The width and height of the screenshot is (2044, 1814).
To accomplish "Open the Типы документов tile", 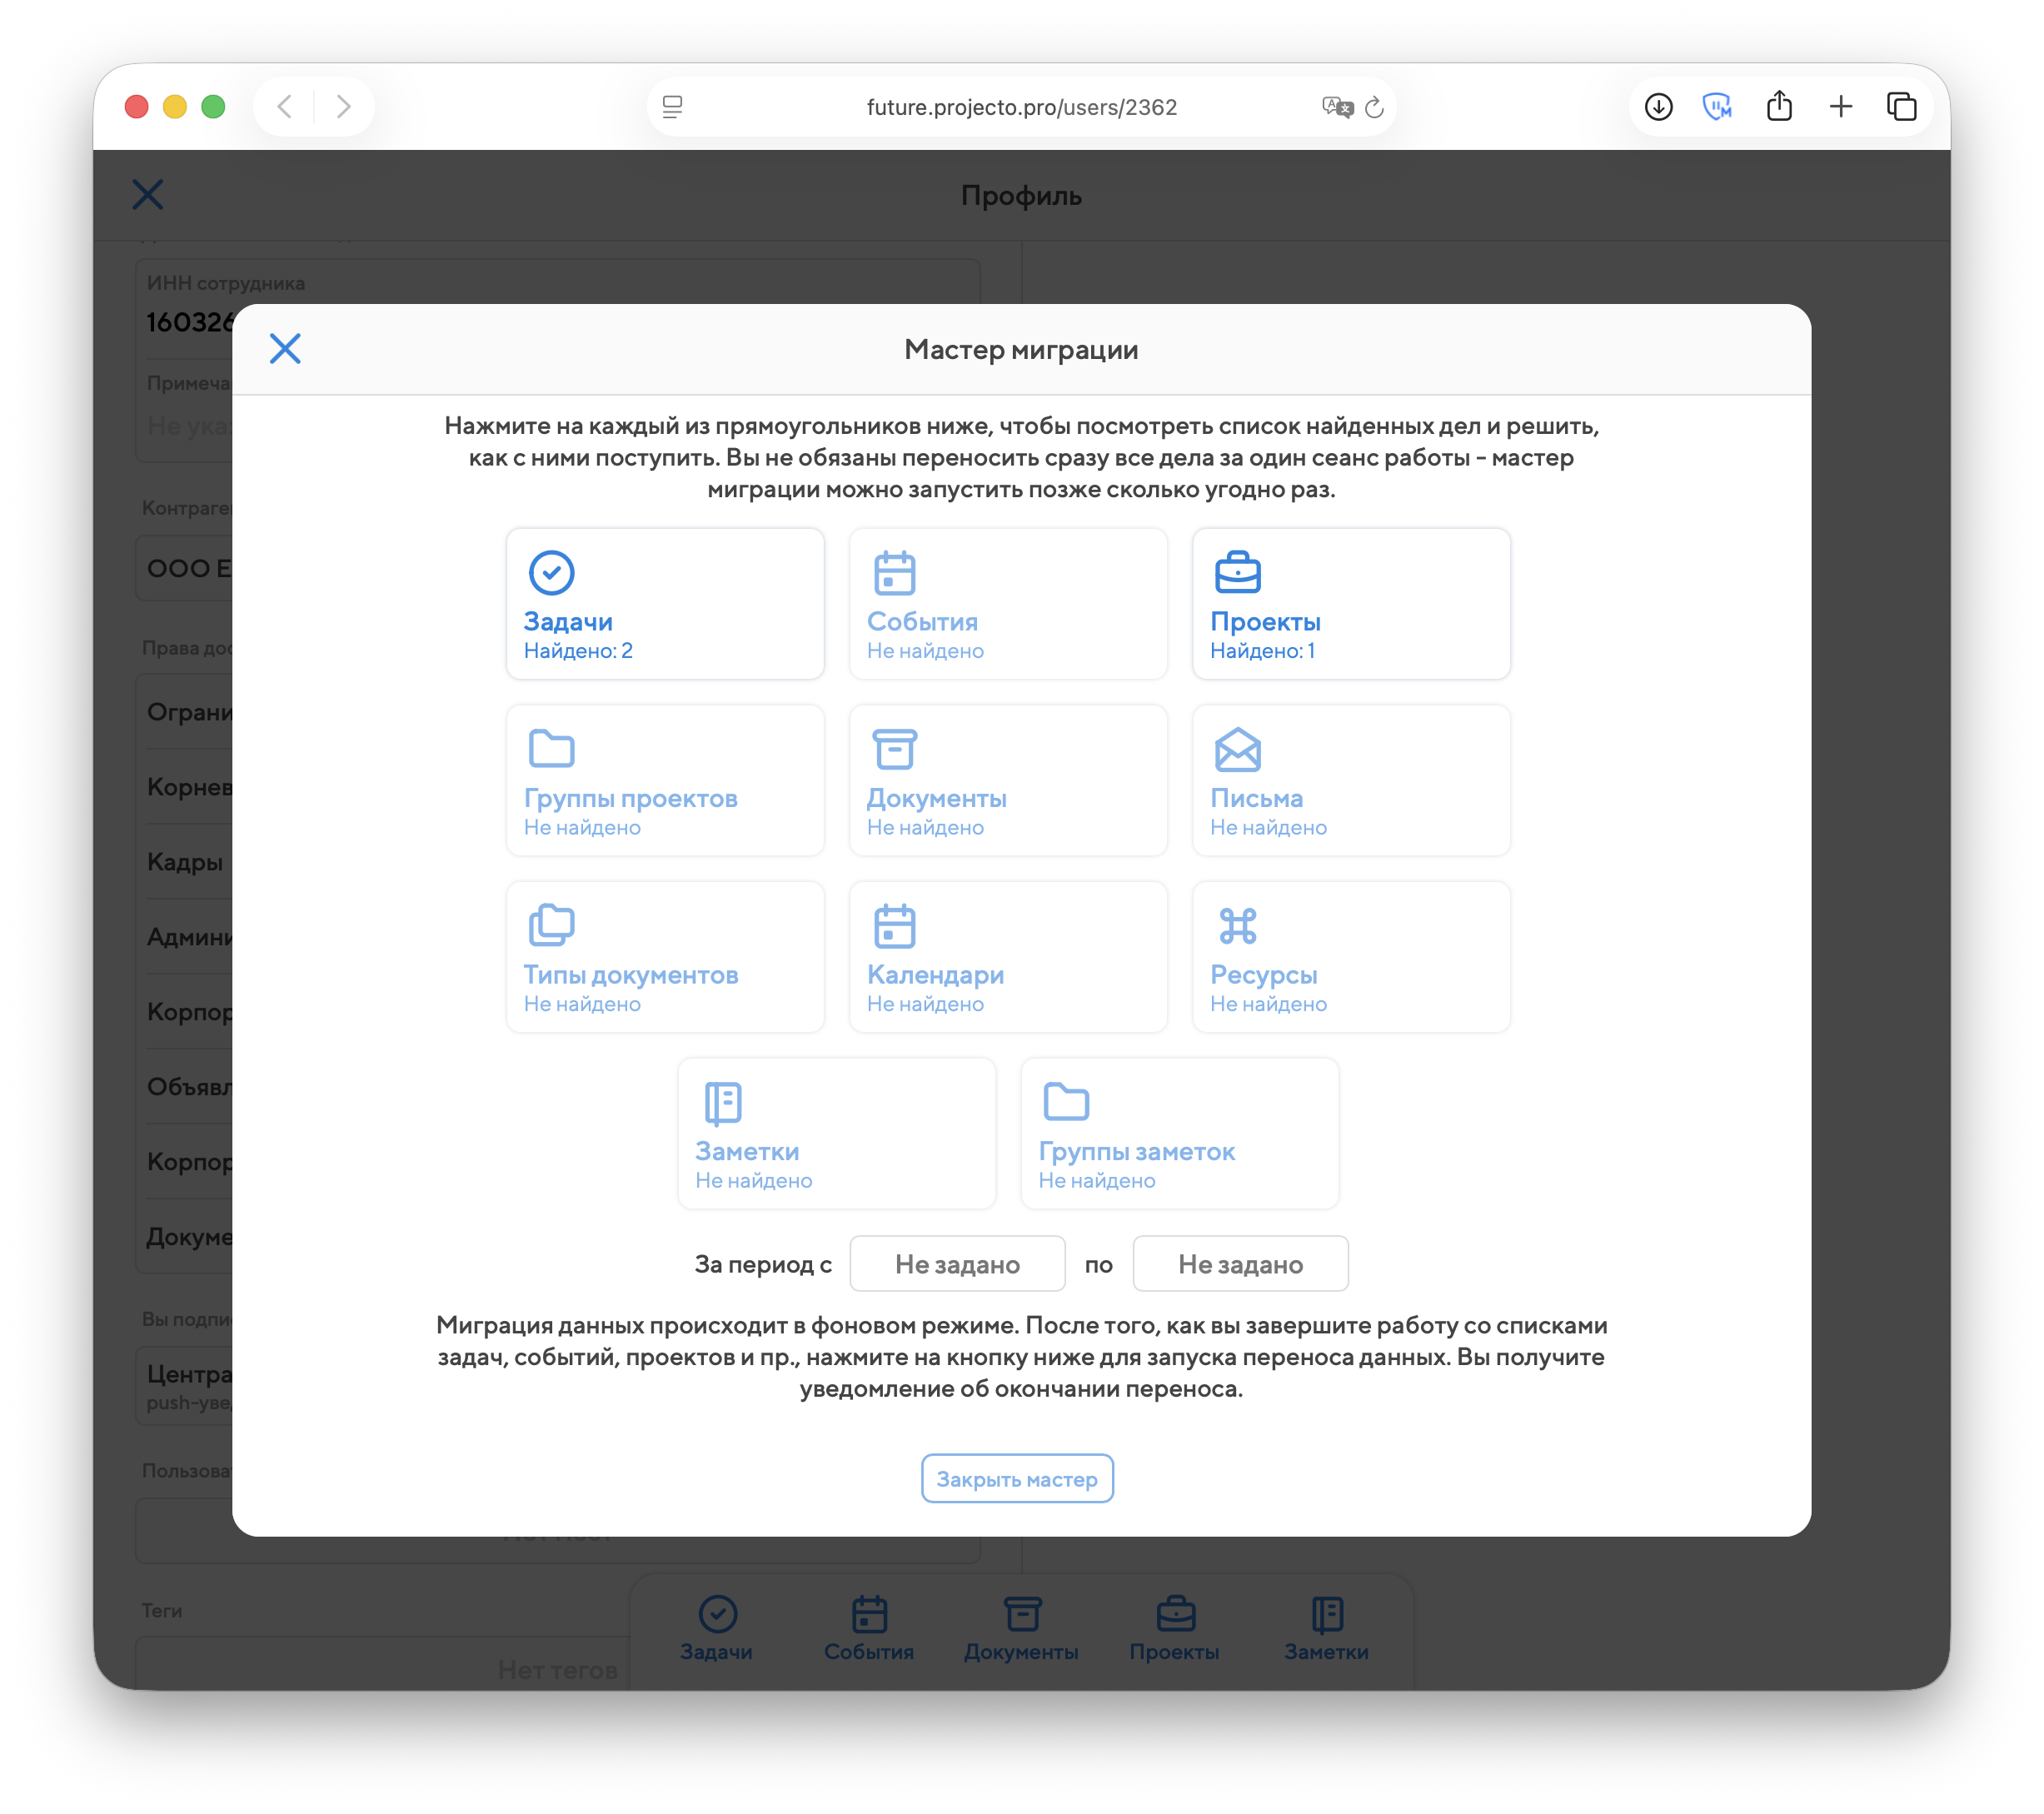I will 665,957.
